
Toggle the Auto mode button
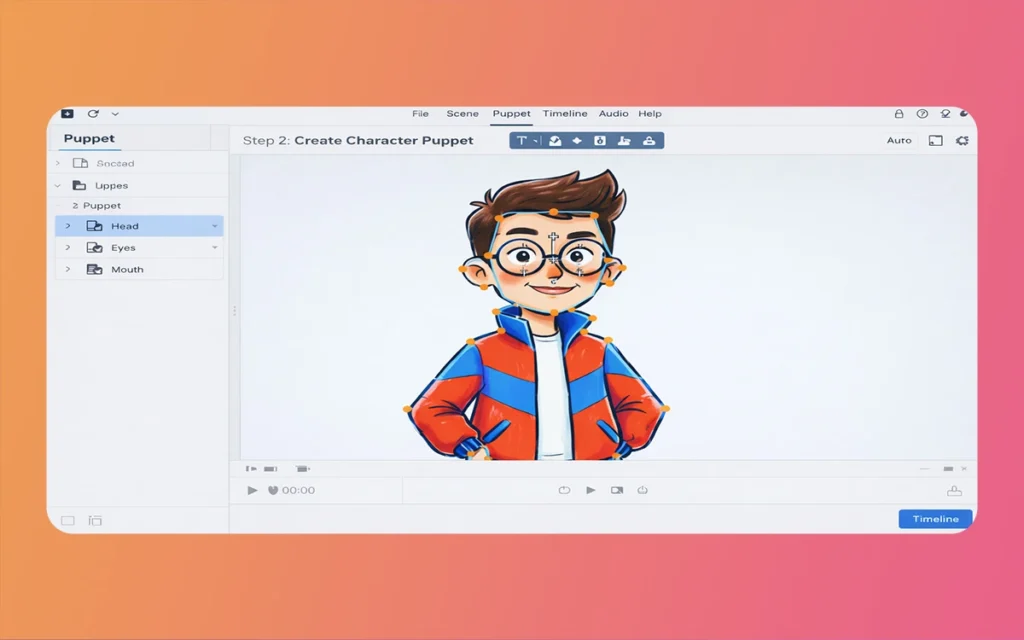(899, 141)
